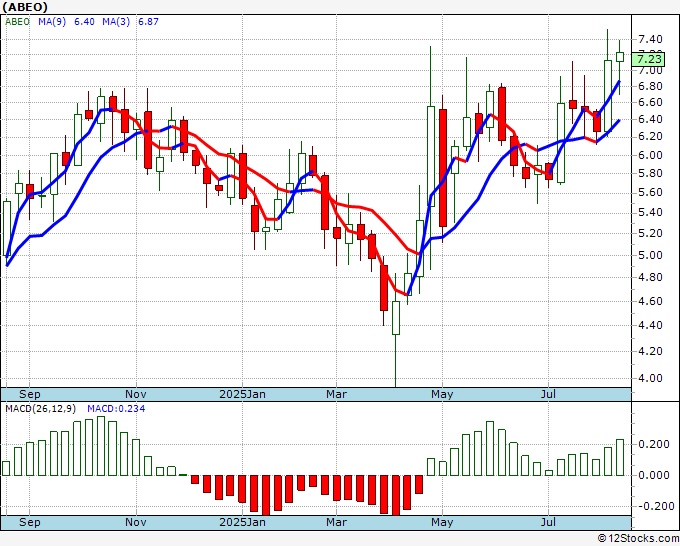
Task: Click the 4.60 price axis label
Action: 650,301
